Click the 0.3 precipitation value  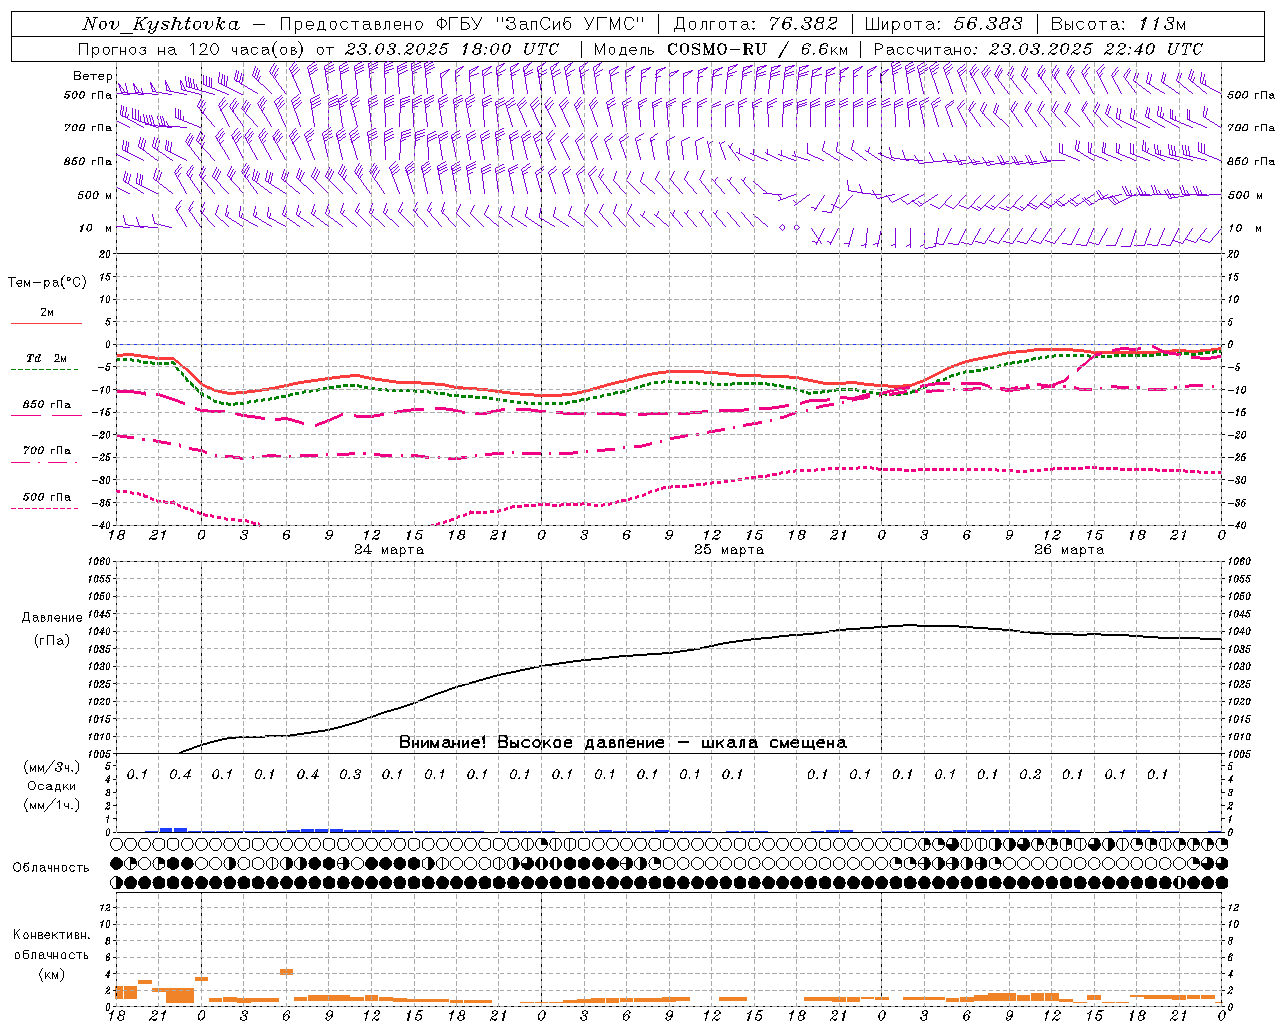click(x=350, y=774)
